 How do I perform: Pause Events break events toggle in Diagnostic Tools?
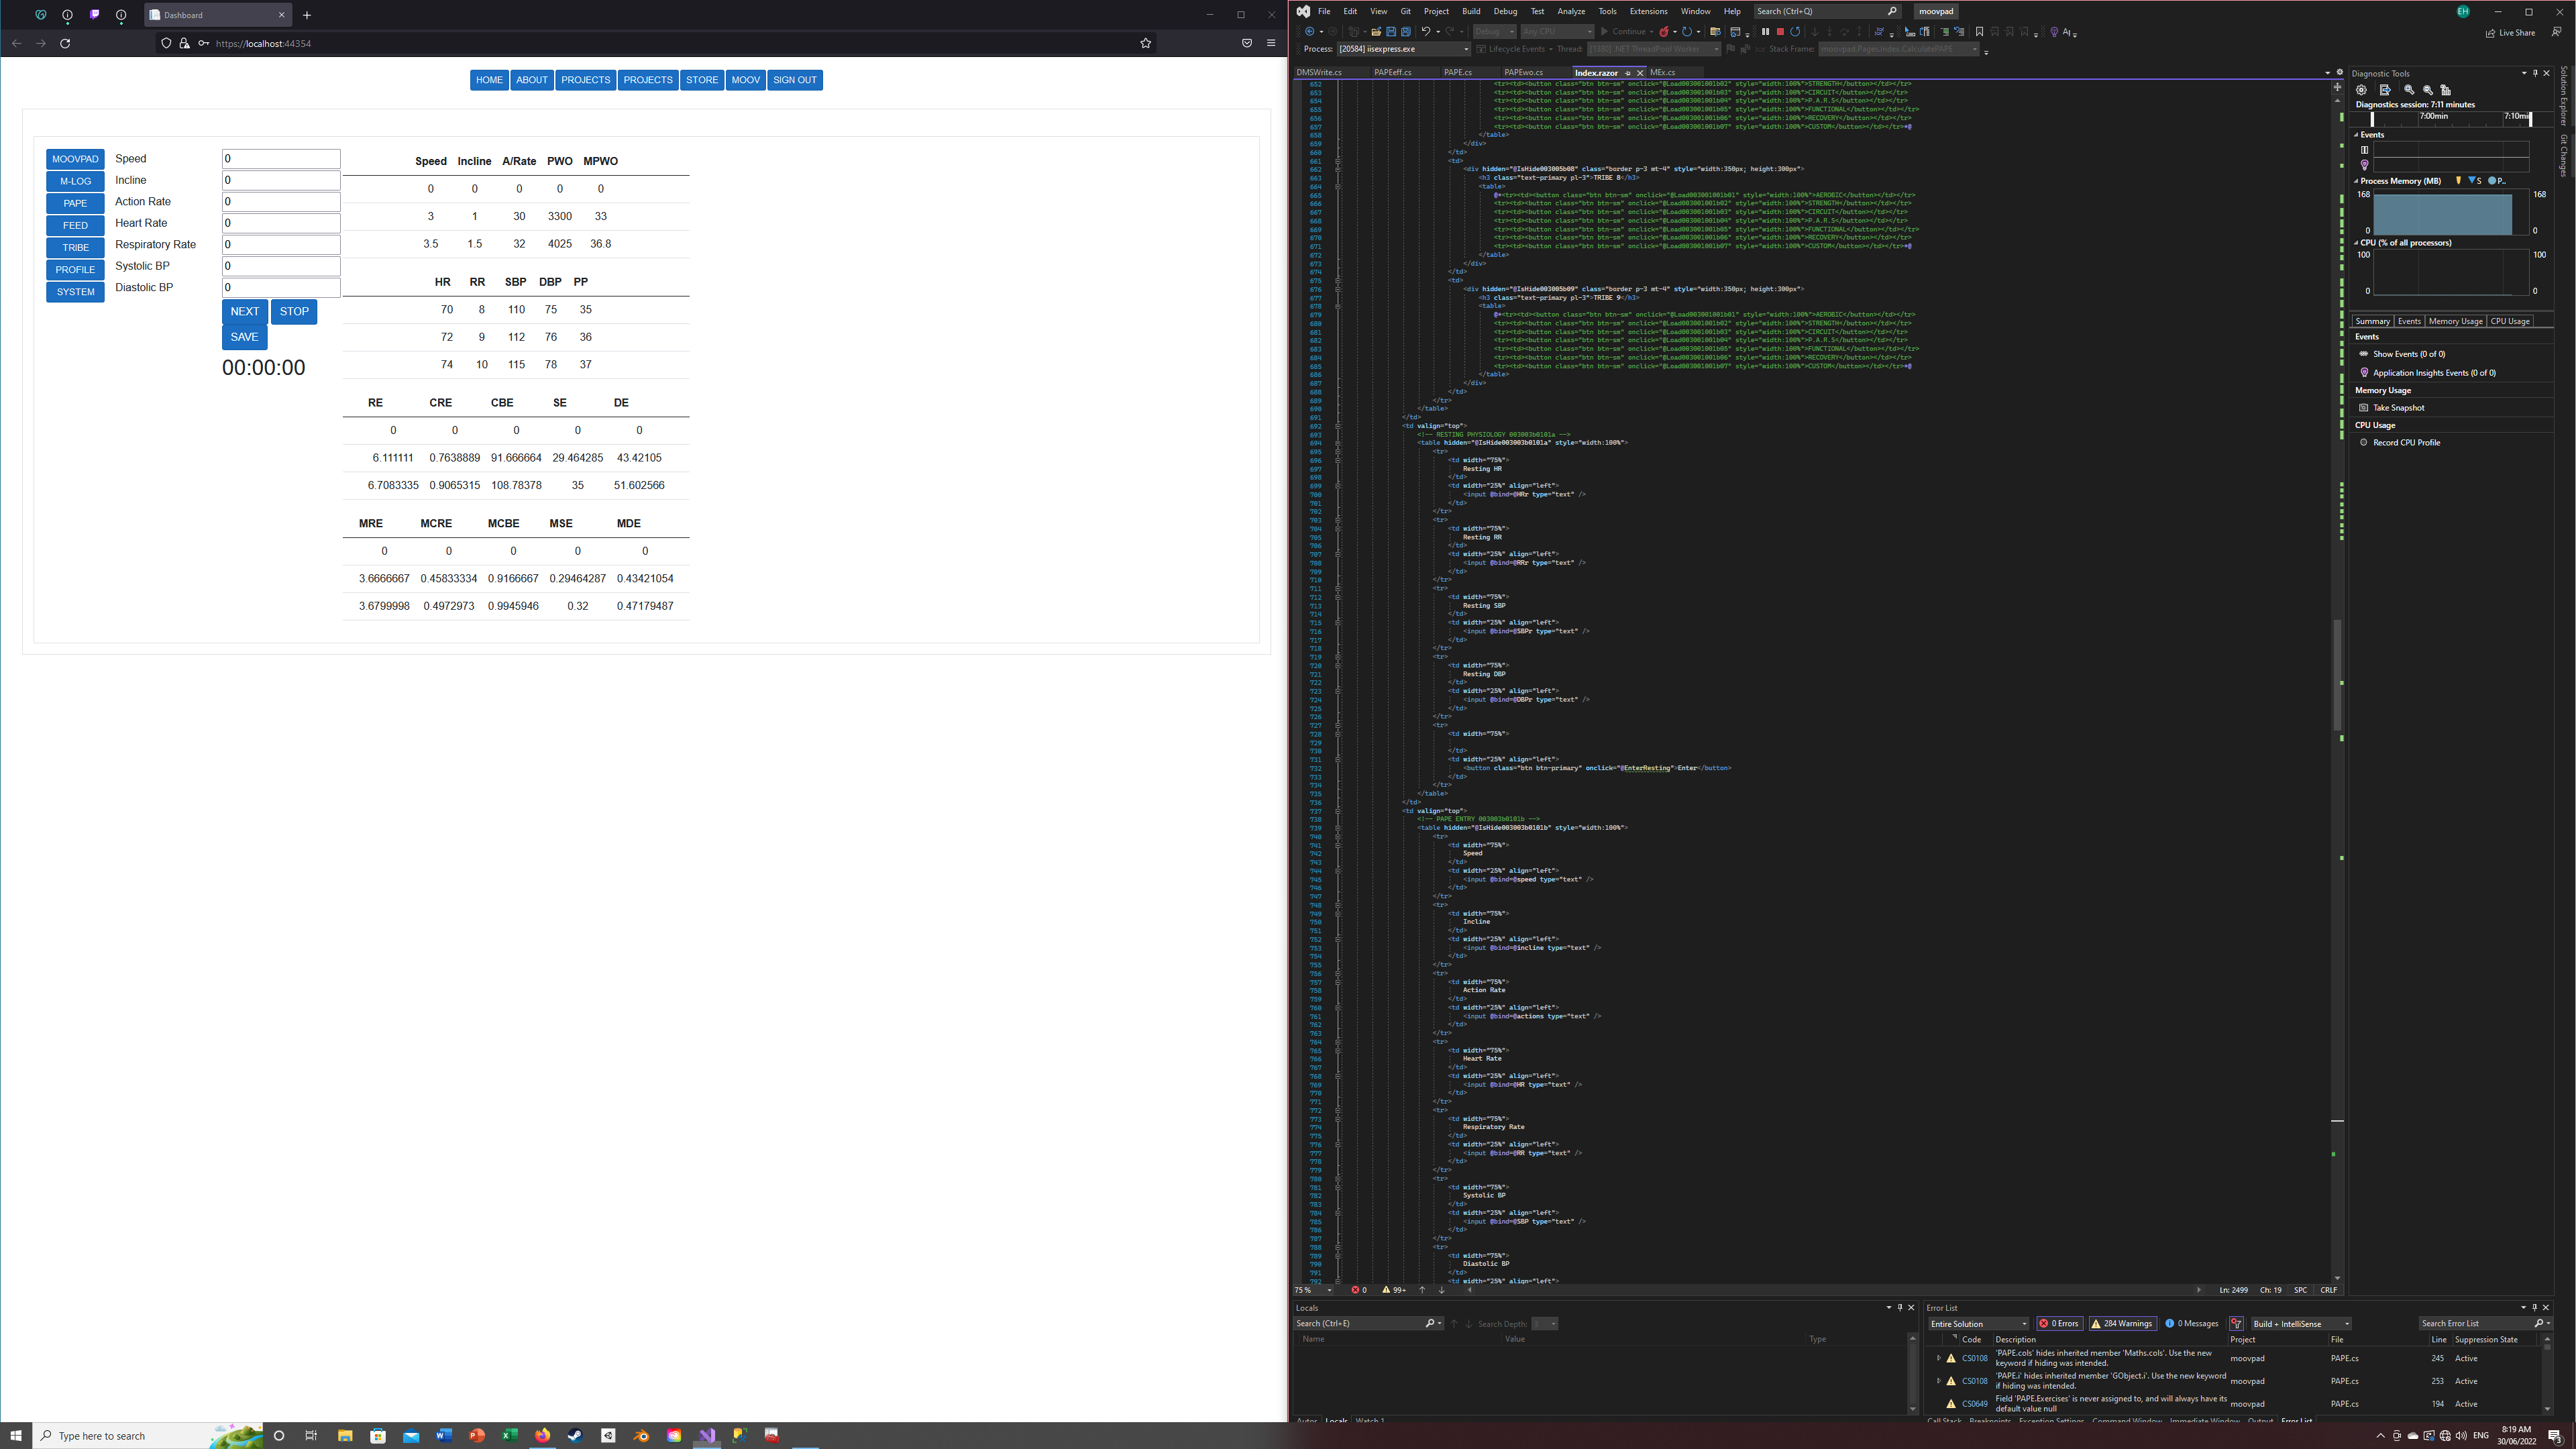2365,150
